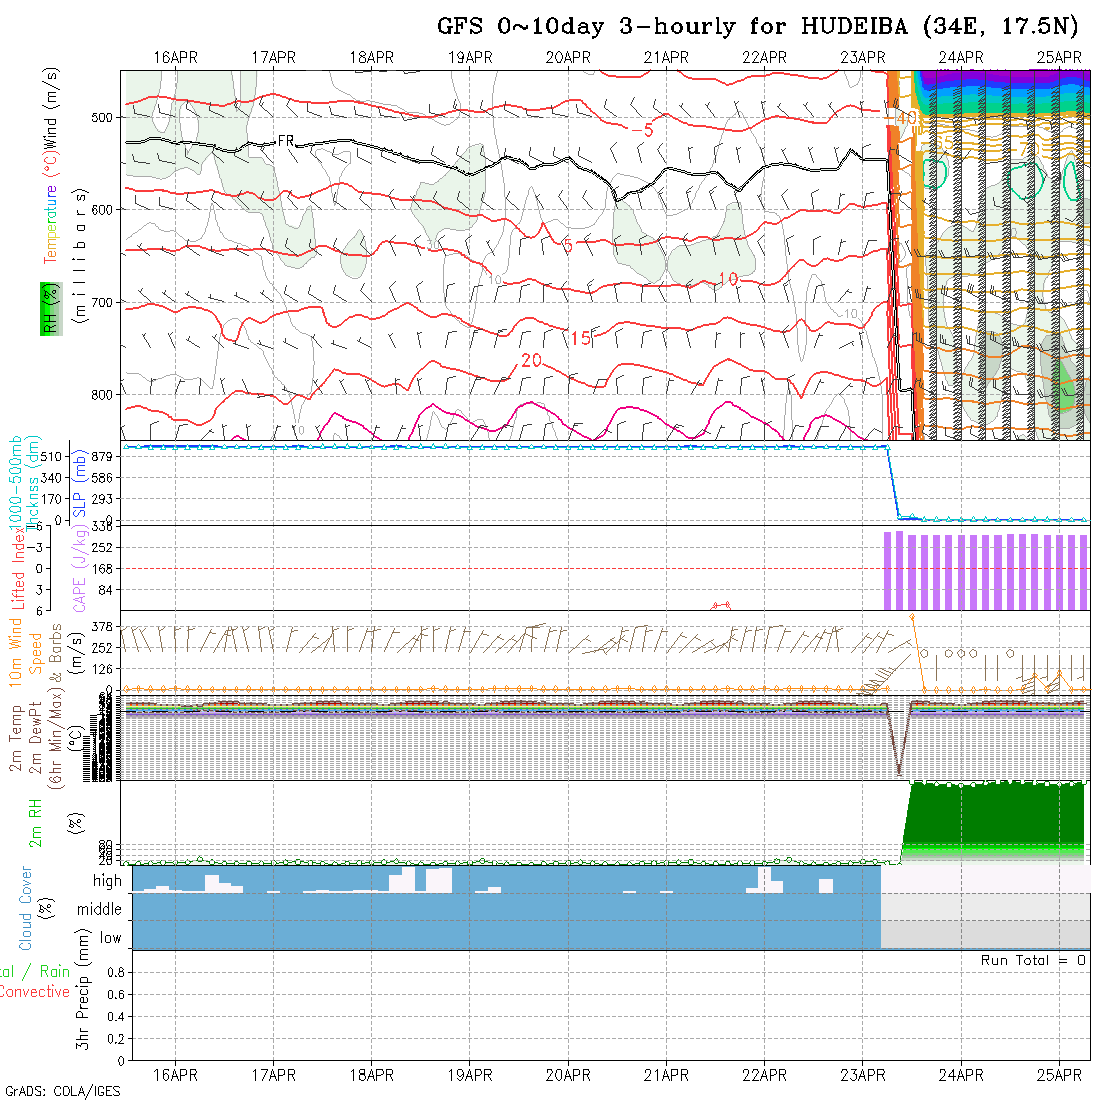Click the 600 millibar pressure tick label
The height and width of the screenshot is (1100, 1100).
click(102, 210)
